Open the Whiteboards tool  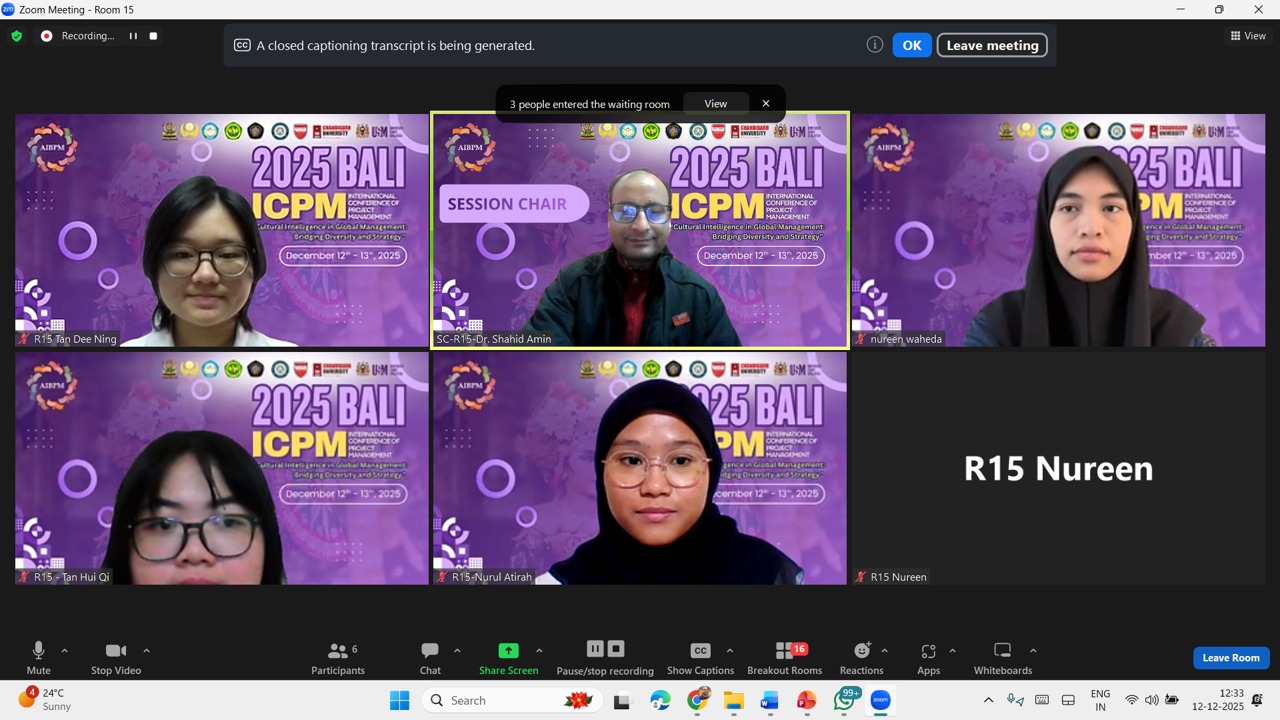[1002, 651]
